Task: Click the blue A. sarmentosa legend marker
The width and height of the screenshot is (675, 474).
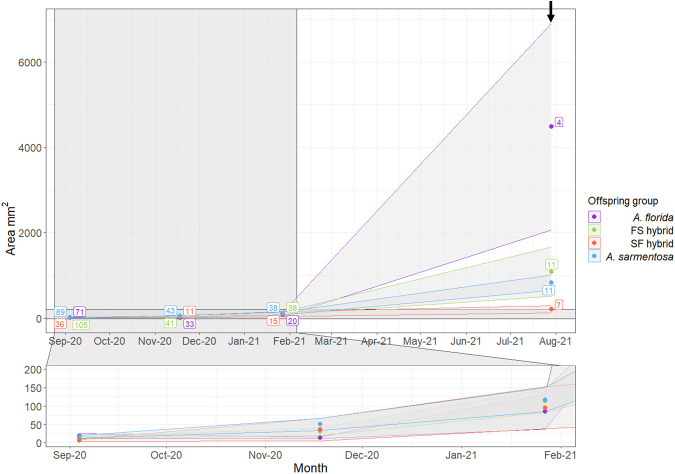Action: tap(595, 257)
